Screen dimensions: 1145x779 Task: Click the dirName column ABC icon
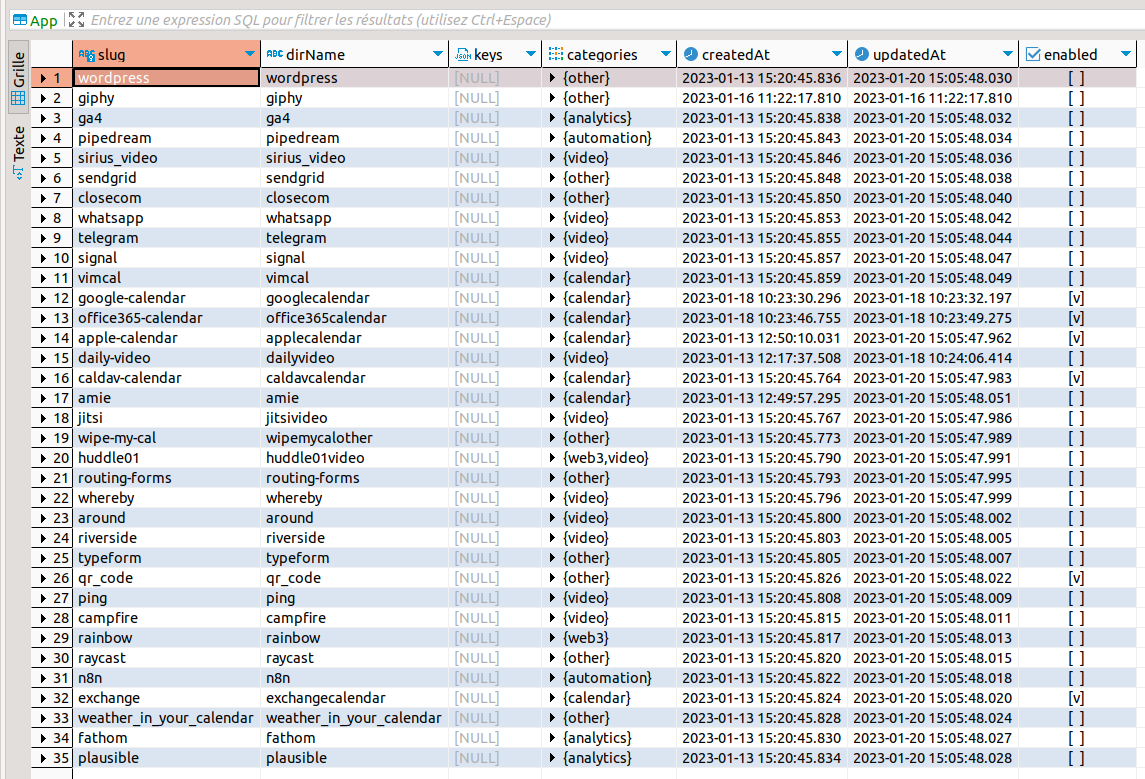275,54
